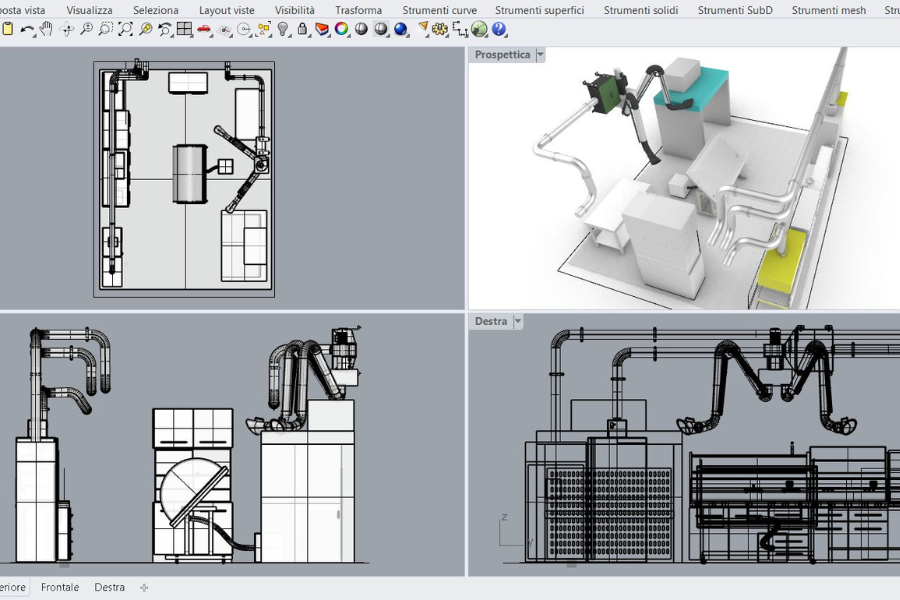Add a new viewport tab with plus
The height and width of the screenshot is (600, 900).
coord(144,587)
